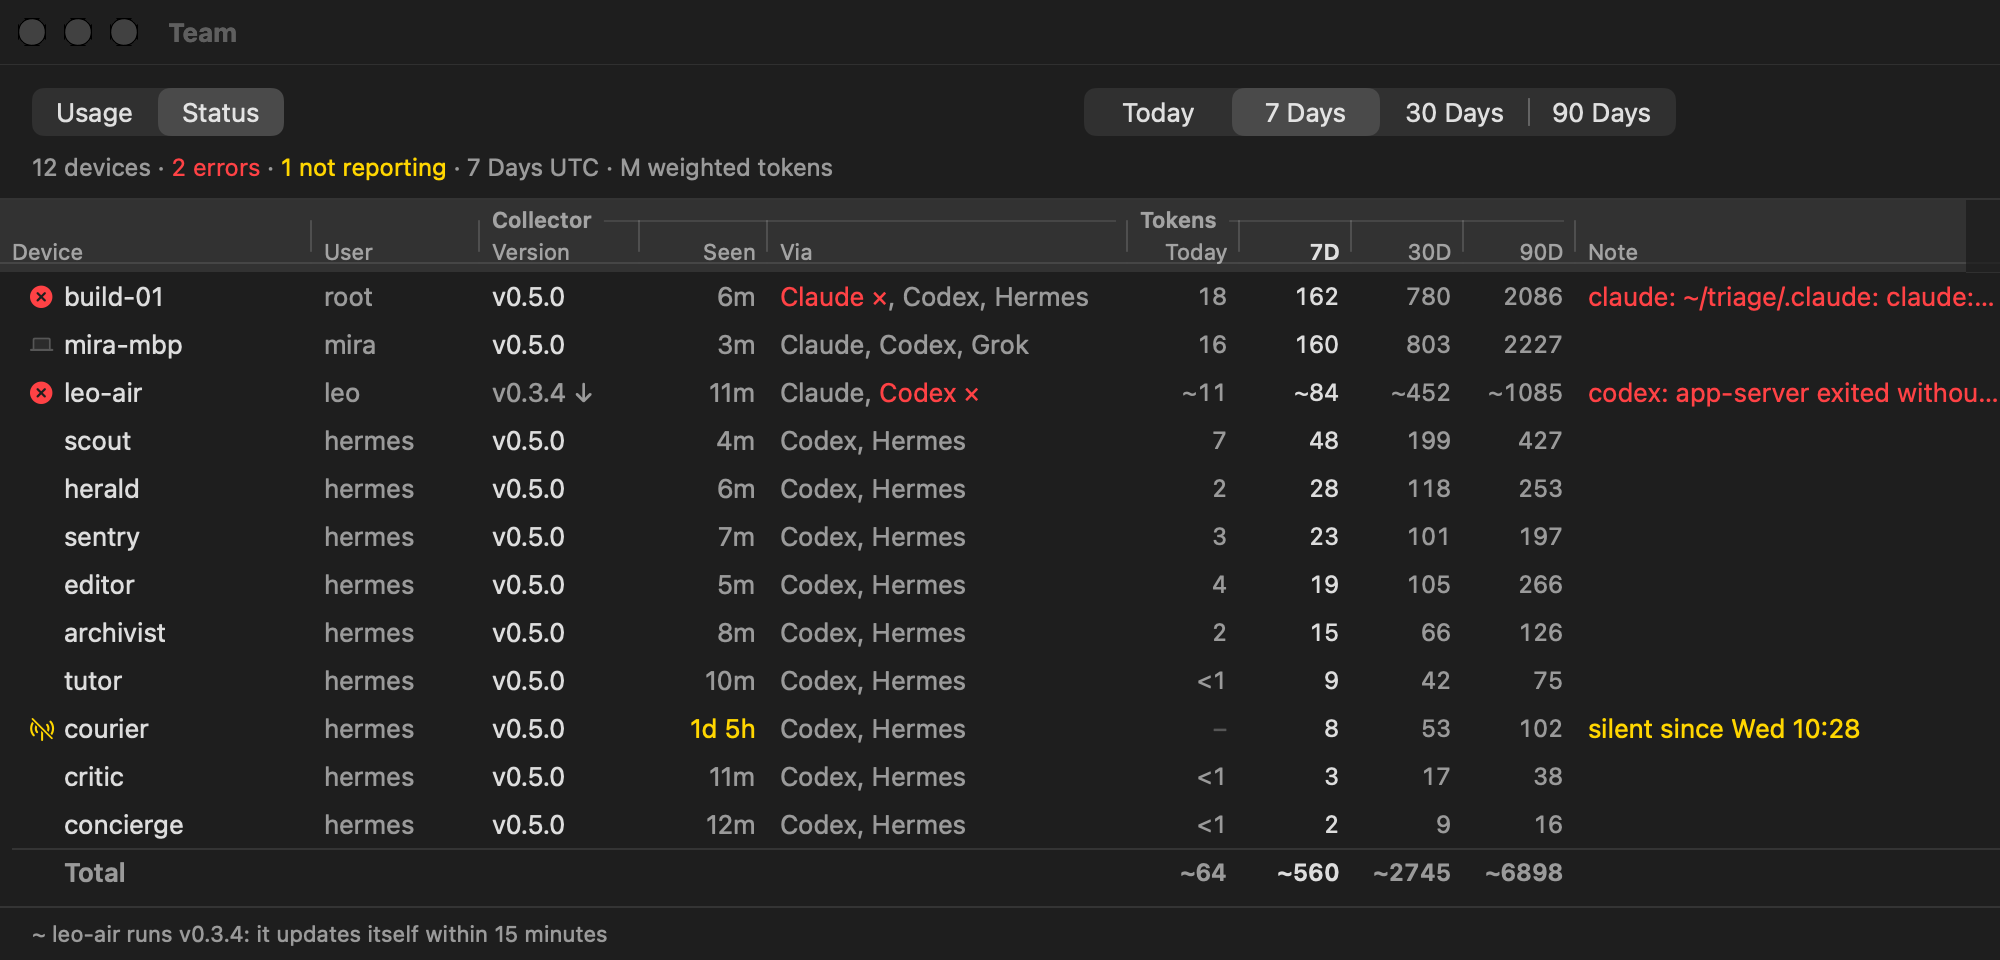This screenshot has width=2000, height=960.
Task: Sort by the 7D column header
Action: pyautogui.click(x=1324, y=252)
